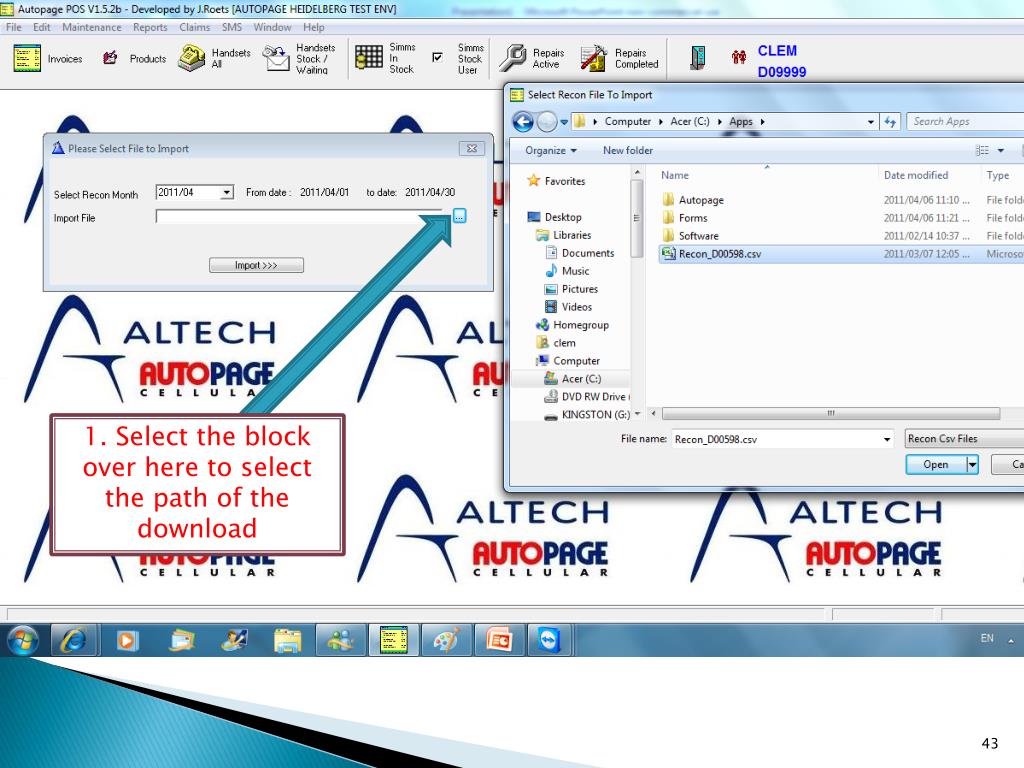Expand the File name combo box dropdown
Image resolution: width=1024 pixels, height=768 pixels.
coord(886,440)
